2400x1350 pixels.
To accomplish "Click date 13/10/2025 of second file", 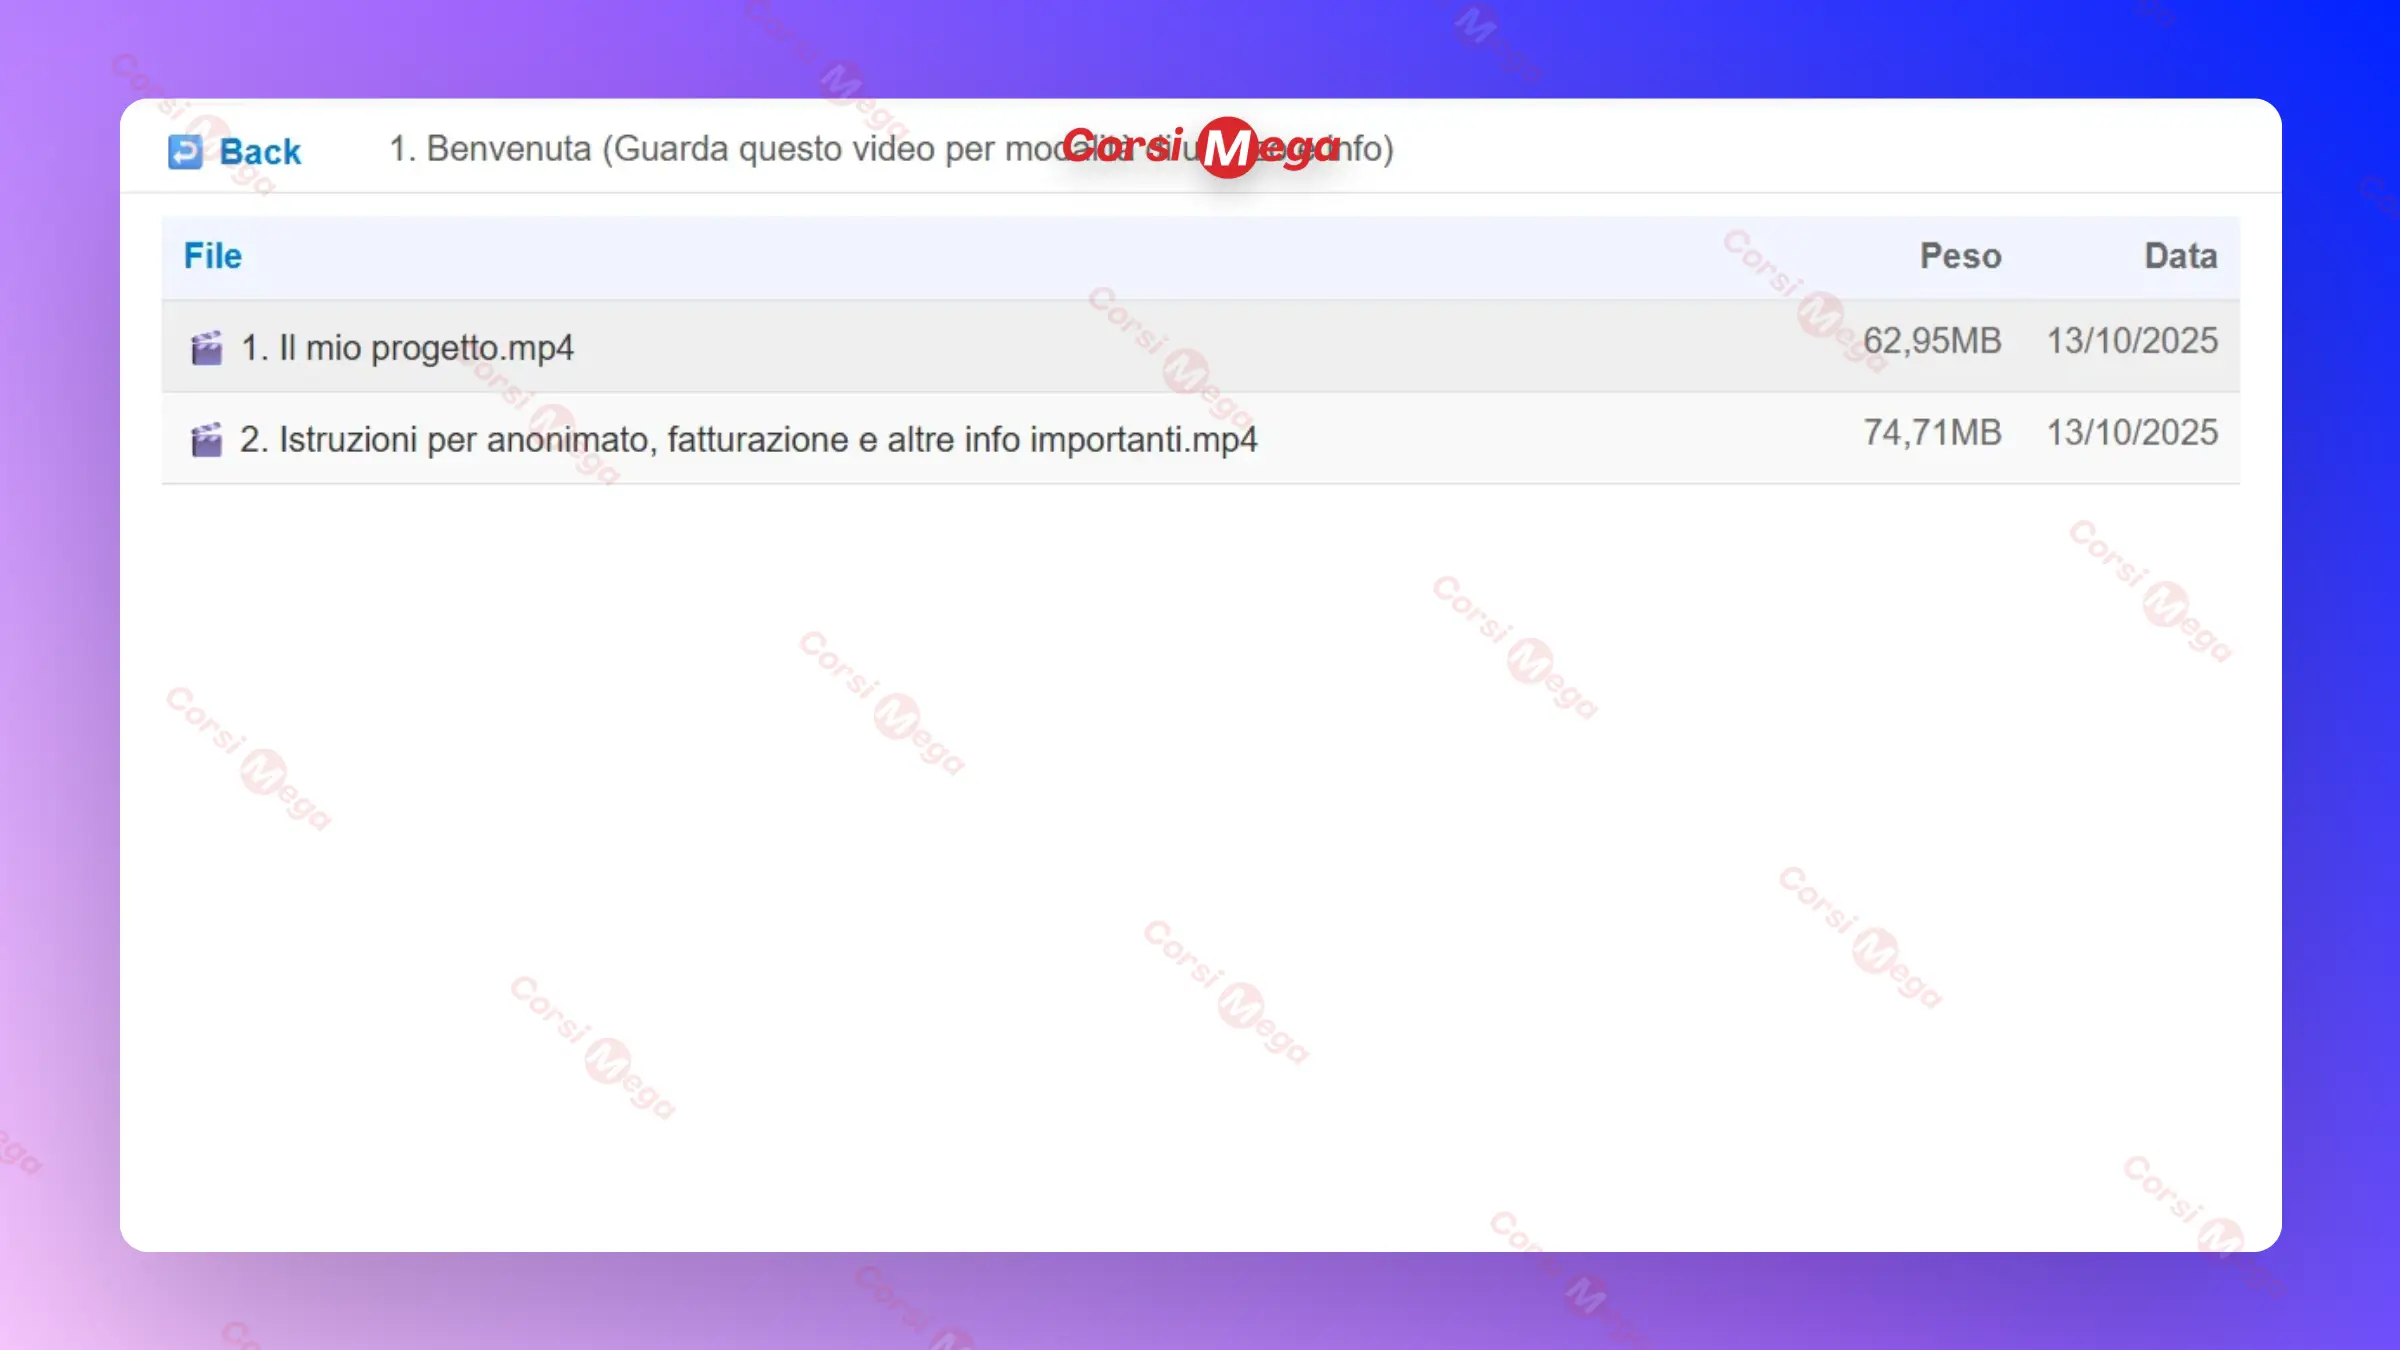I will point(2132,433).
